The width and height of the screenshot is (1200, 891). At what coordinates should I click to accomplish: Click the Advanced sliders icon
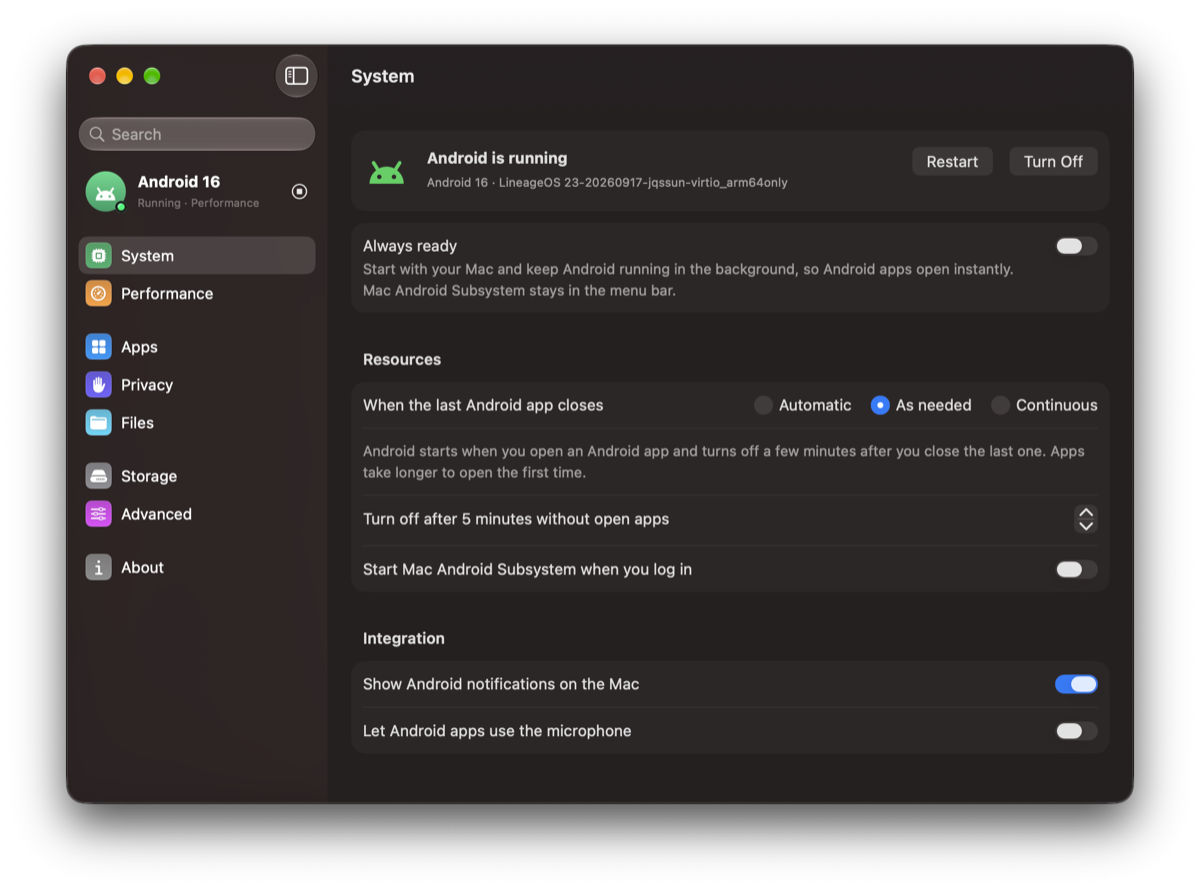coord(98,514)
